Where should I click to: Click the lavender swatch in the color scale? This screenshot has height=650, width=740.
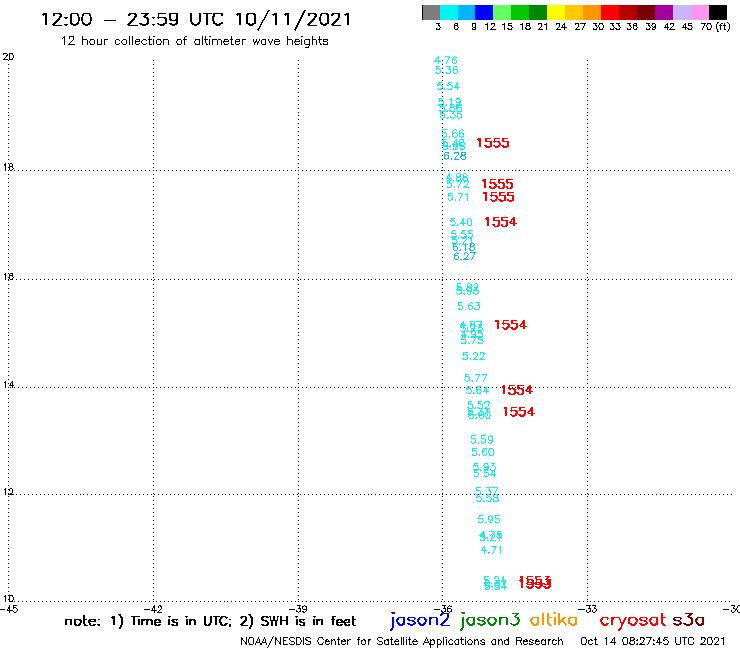(x=681, y=12)
